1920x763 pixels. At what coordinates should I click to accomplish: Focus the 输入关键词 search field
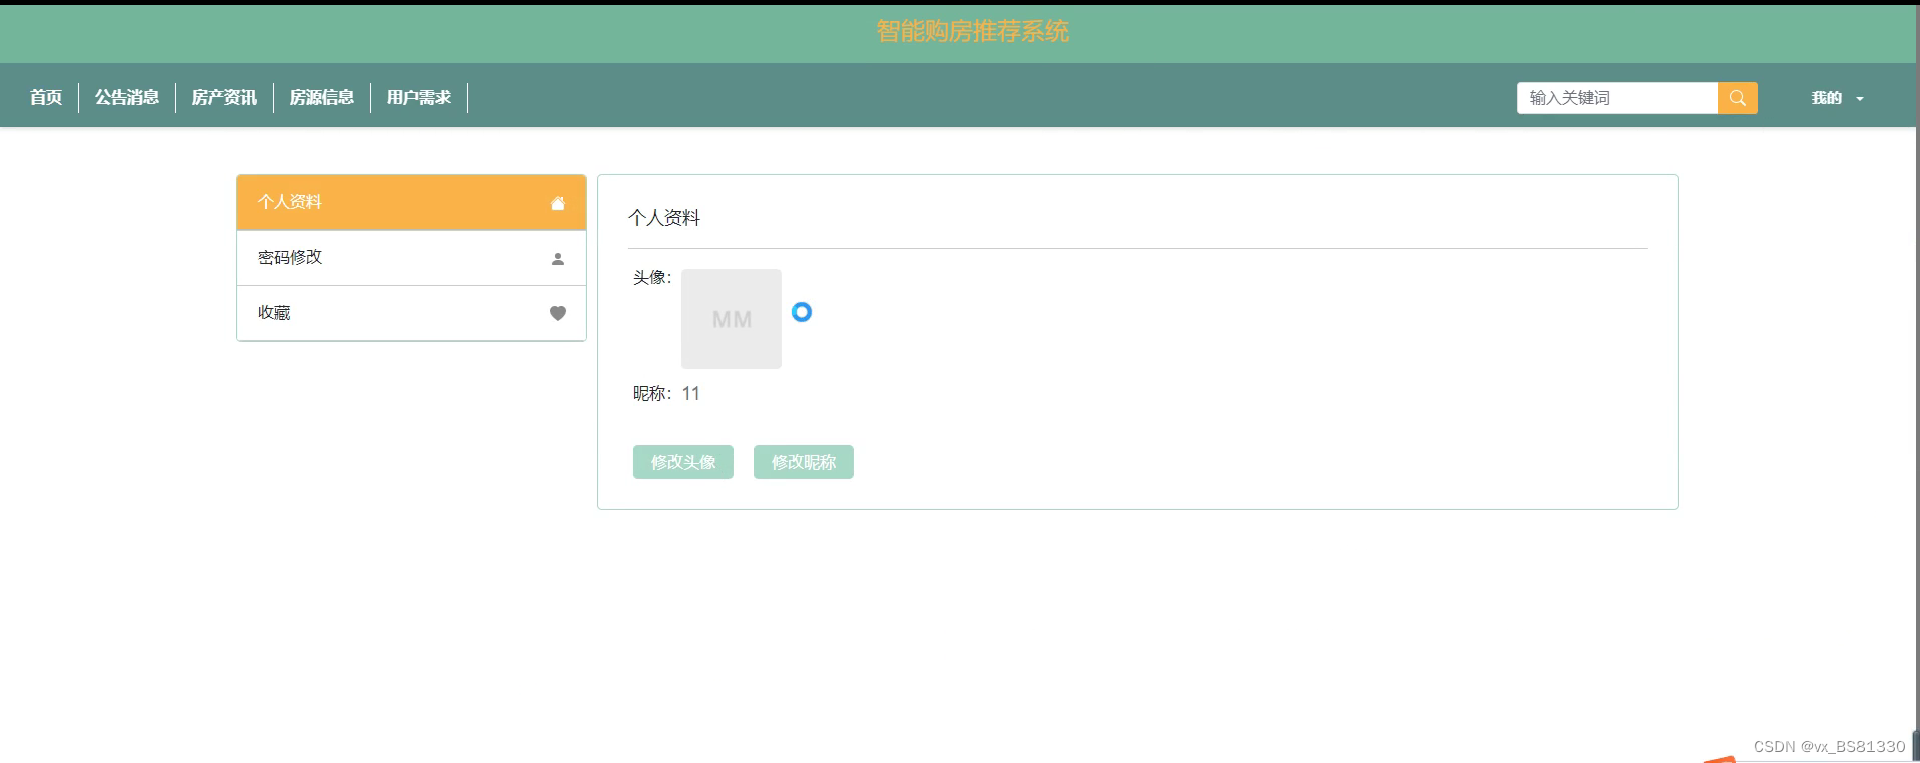(x=1617, y=98)
